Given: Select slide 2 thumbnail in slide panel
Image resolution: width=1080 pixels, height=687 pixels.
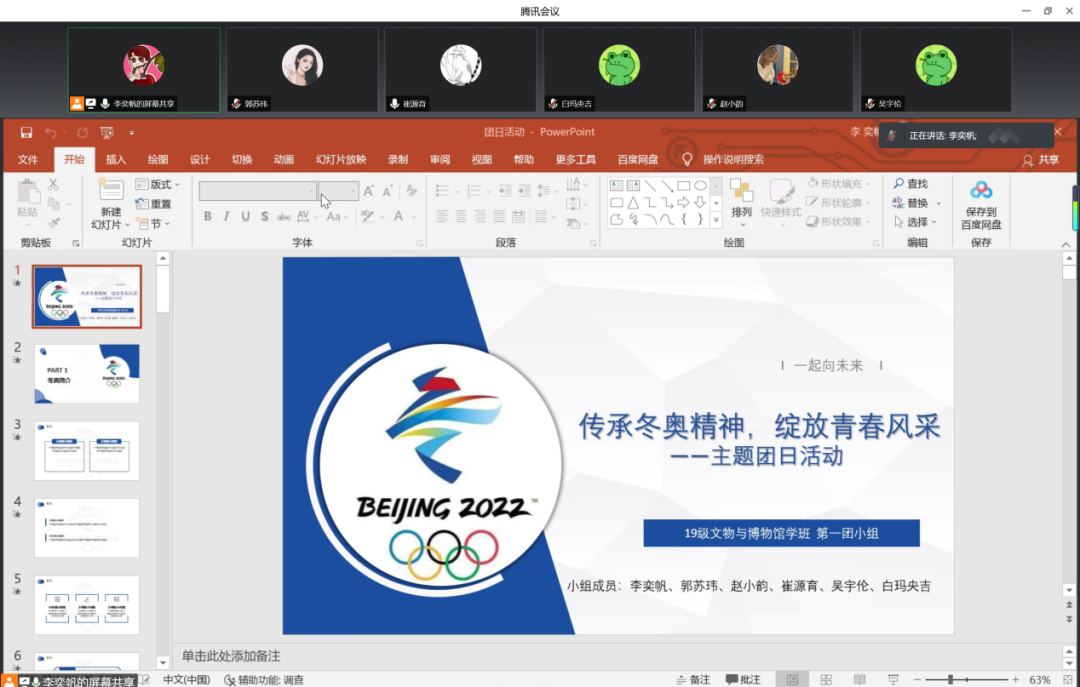Looking at the screenshot, I should point(87,373).
